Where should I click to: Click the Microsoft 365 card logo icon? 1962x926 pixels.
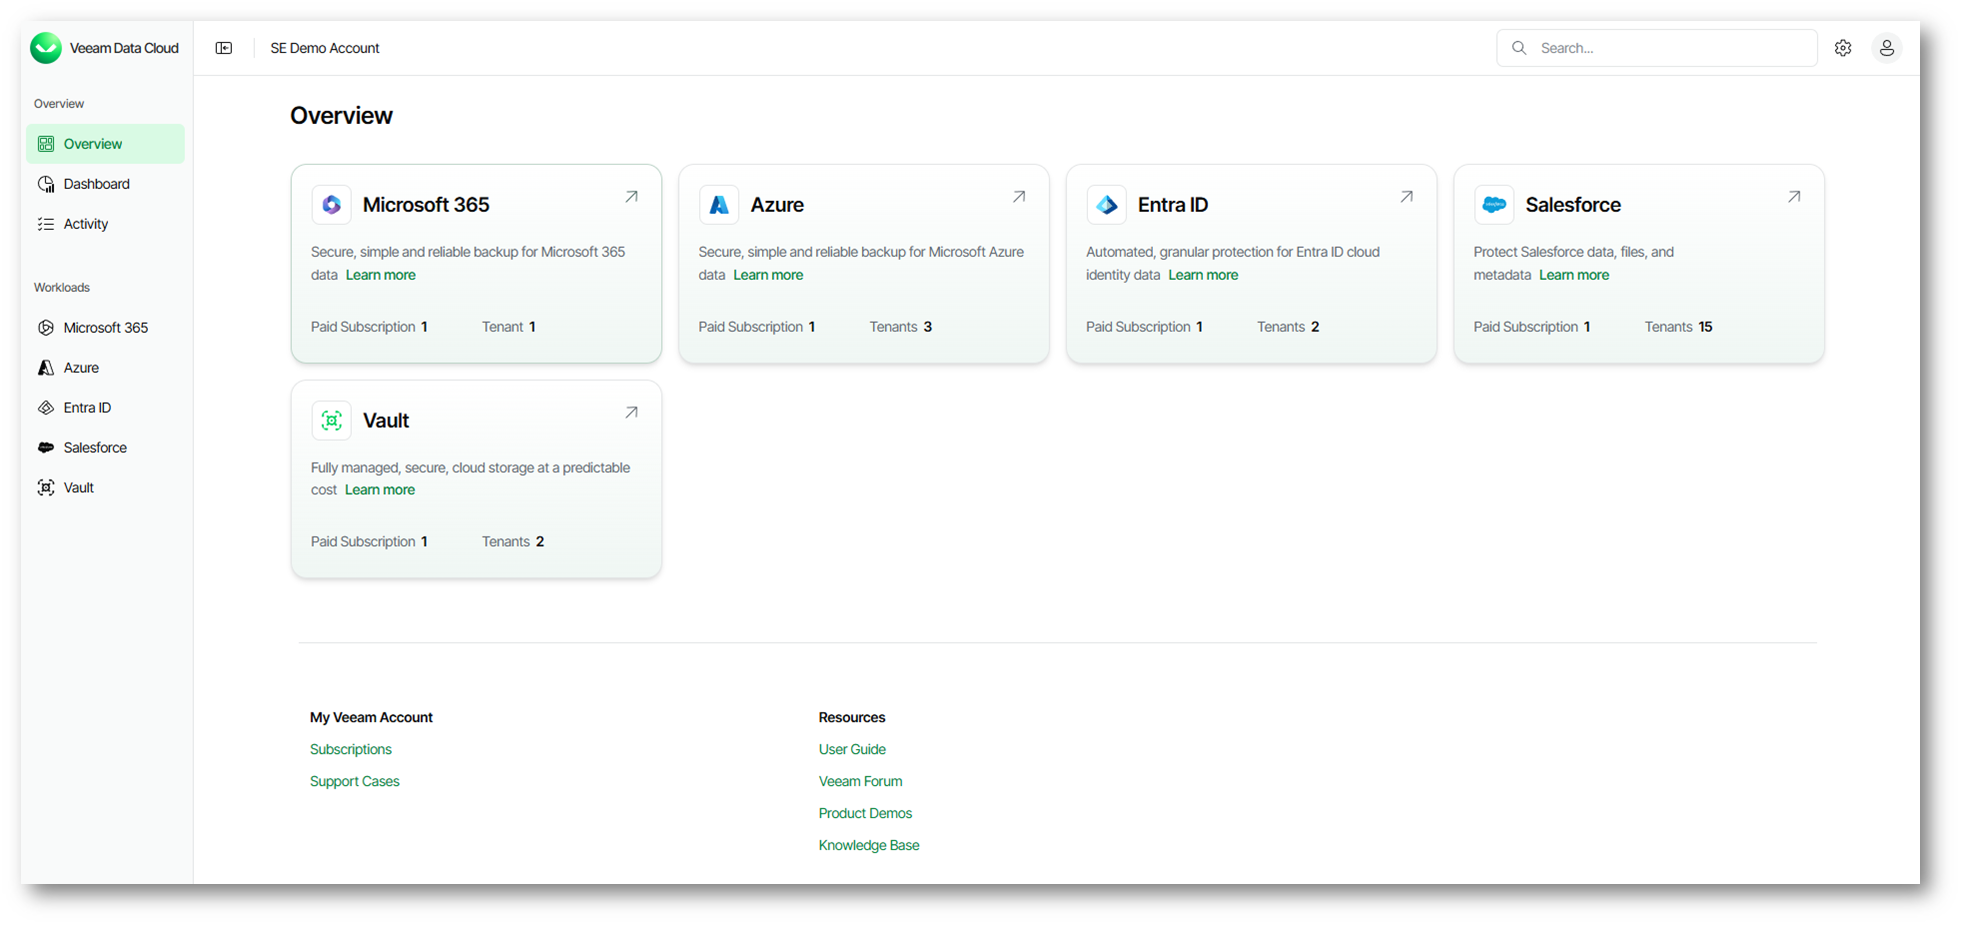click(331, 205)
